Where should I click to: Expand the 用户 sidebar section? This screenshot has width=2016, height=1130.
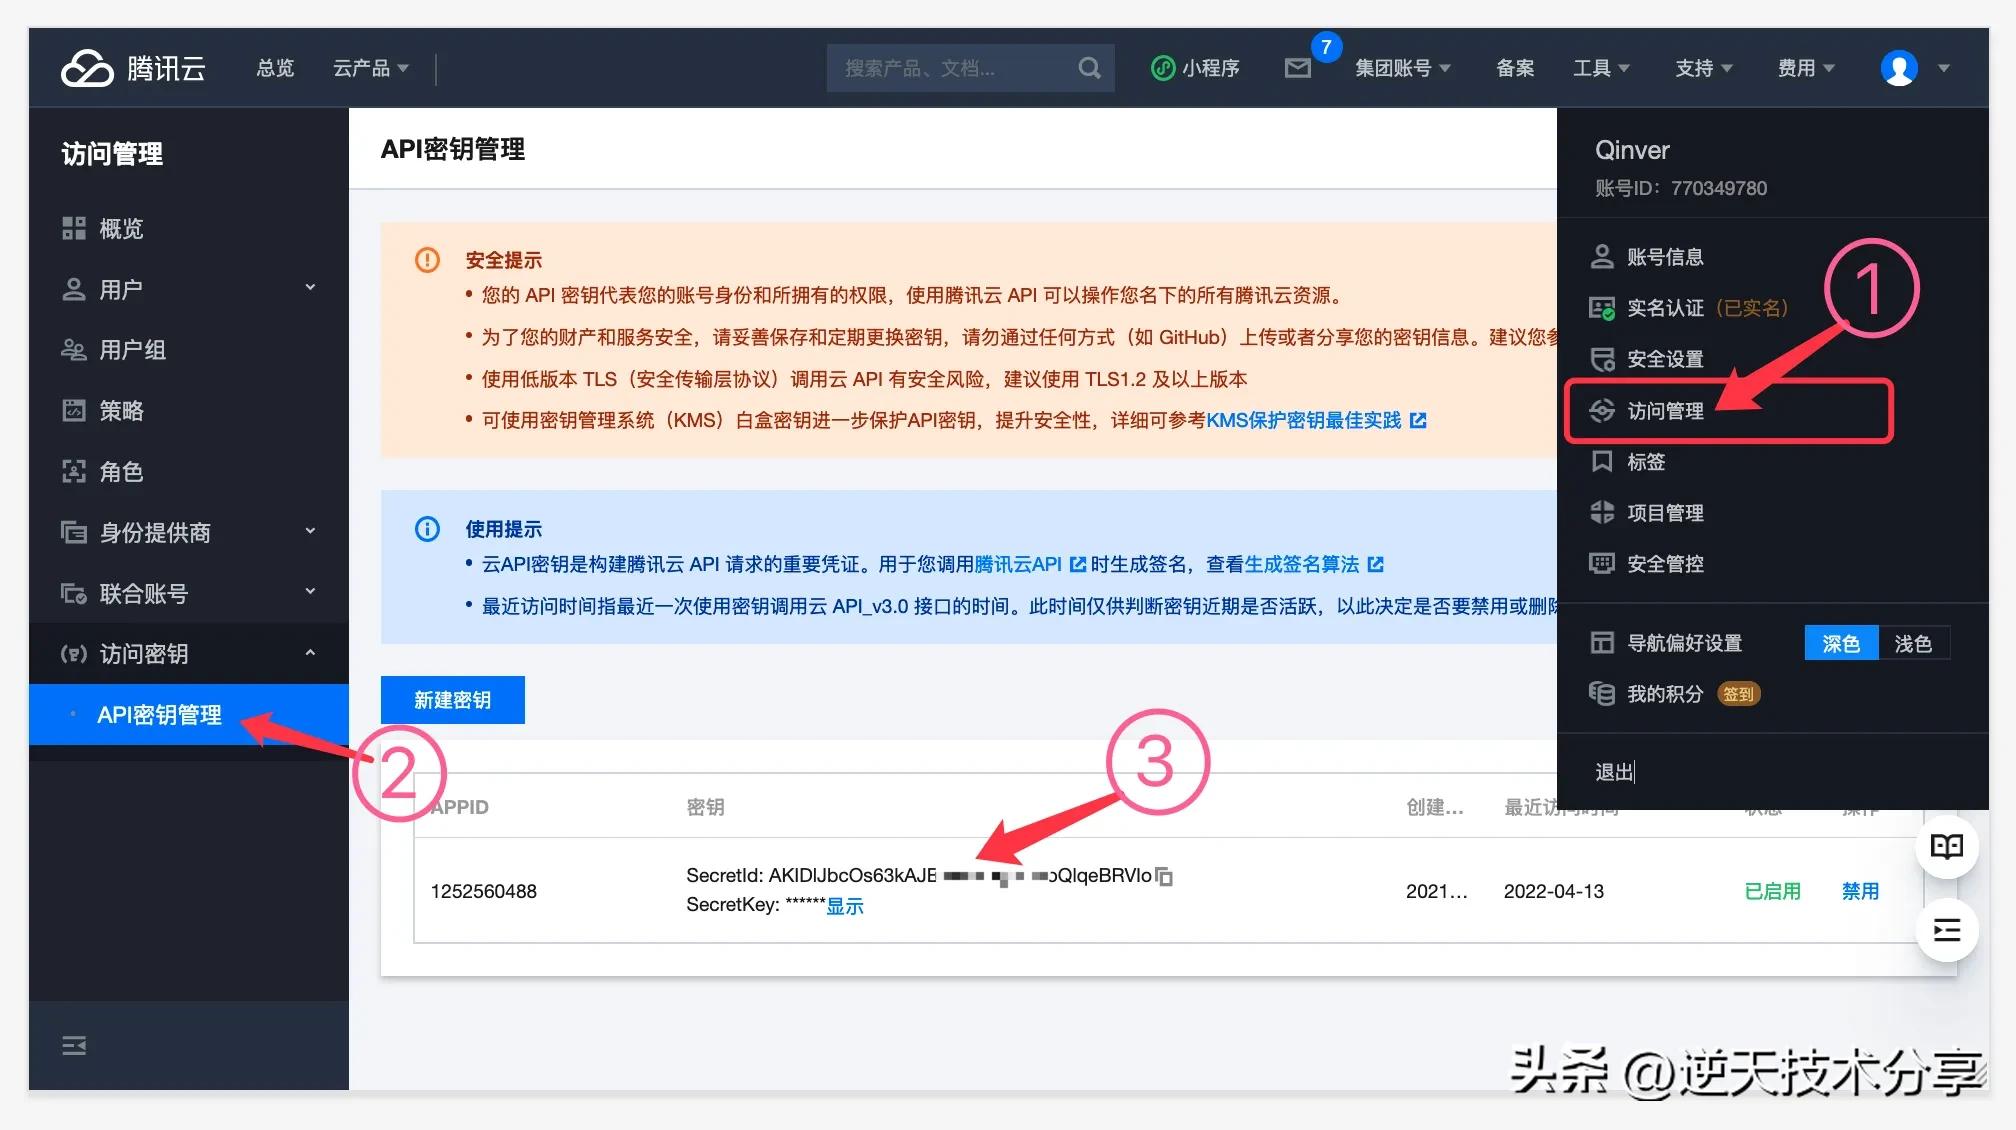click(x=122, y=289)
